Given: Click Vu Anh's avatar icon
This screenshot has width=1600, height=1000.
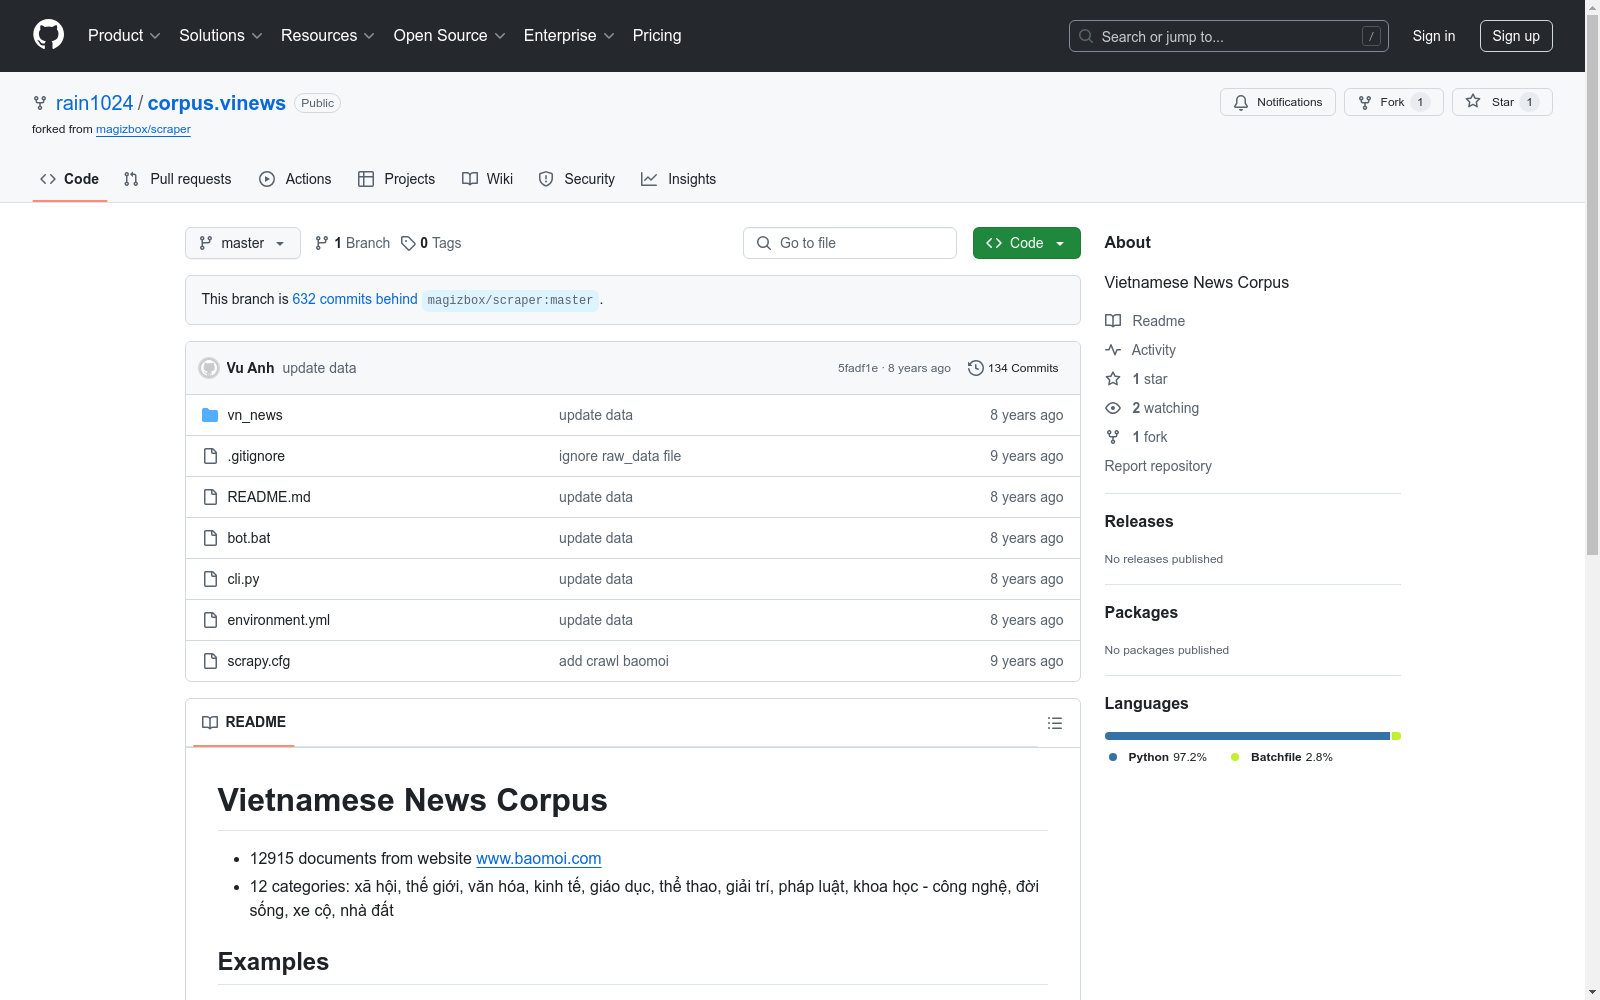Looking at the screenshot, I should coord(209,368).
